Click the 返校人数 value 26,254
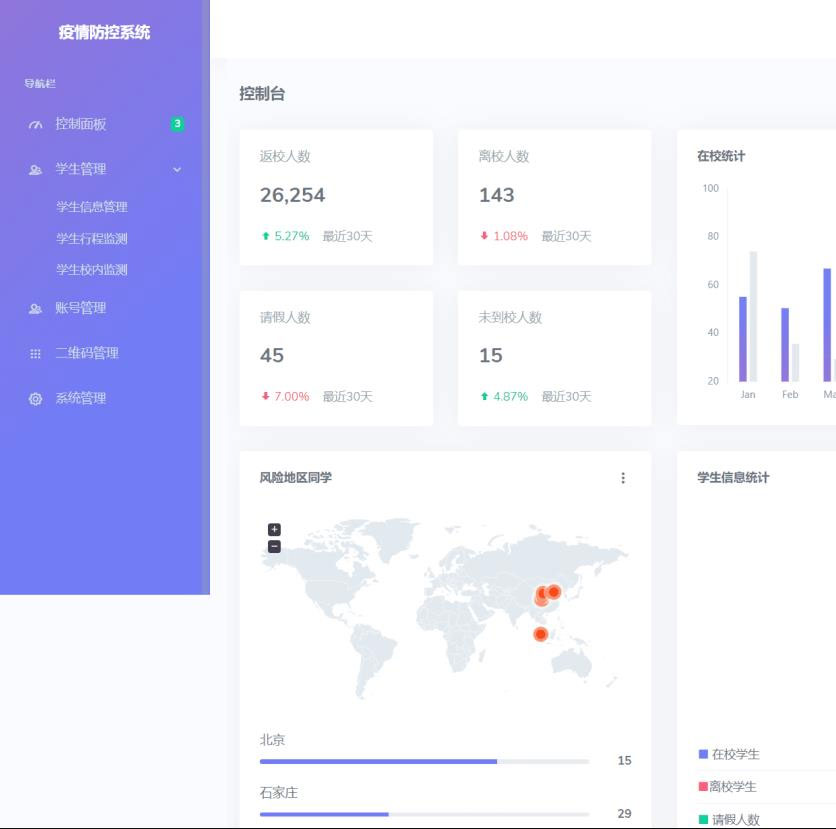 [293, 196]
